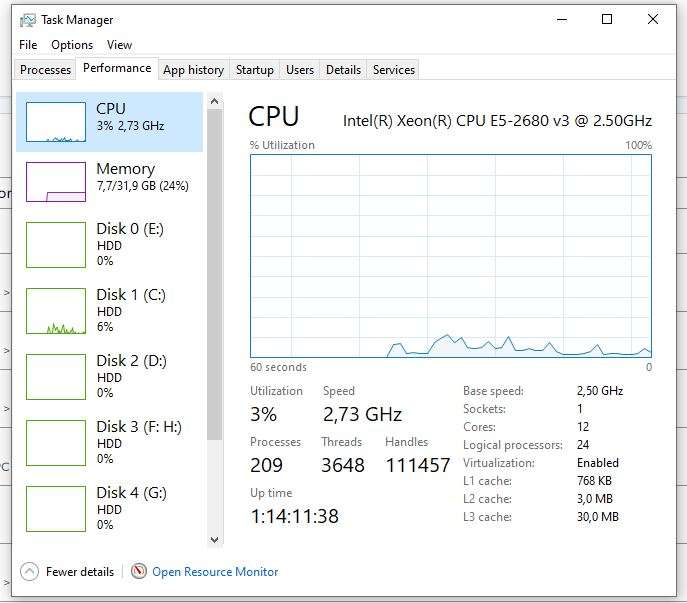Select the CPU mini graph thumbnail

coord(55,121)
